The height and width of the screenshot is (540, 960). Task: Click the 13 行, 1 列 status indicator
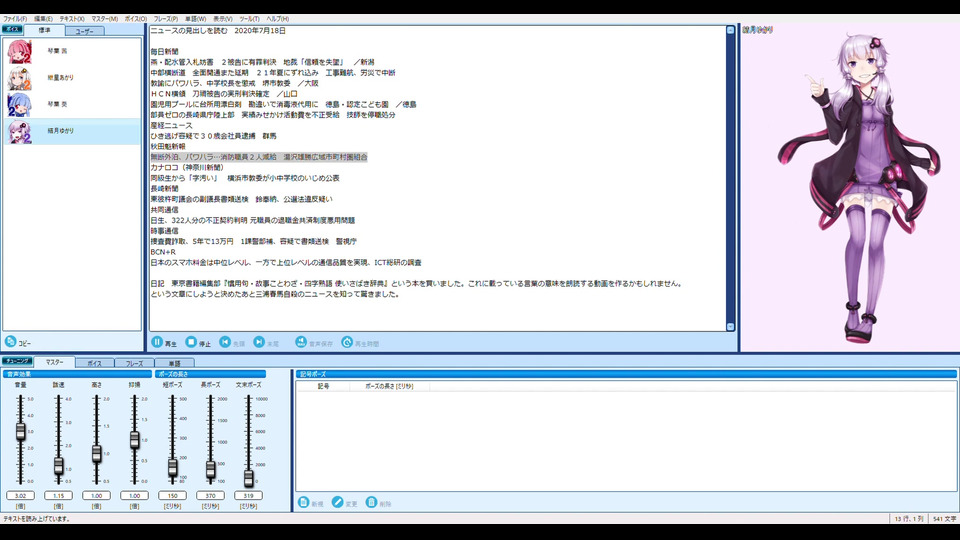coord(909,519)
